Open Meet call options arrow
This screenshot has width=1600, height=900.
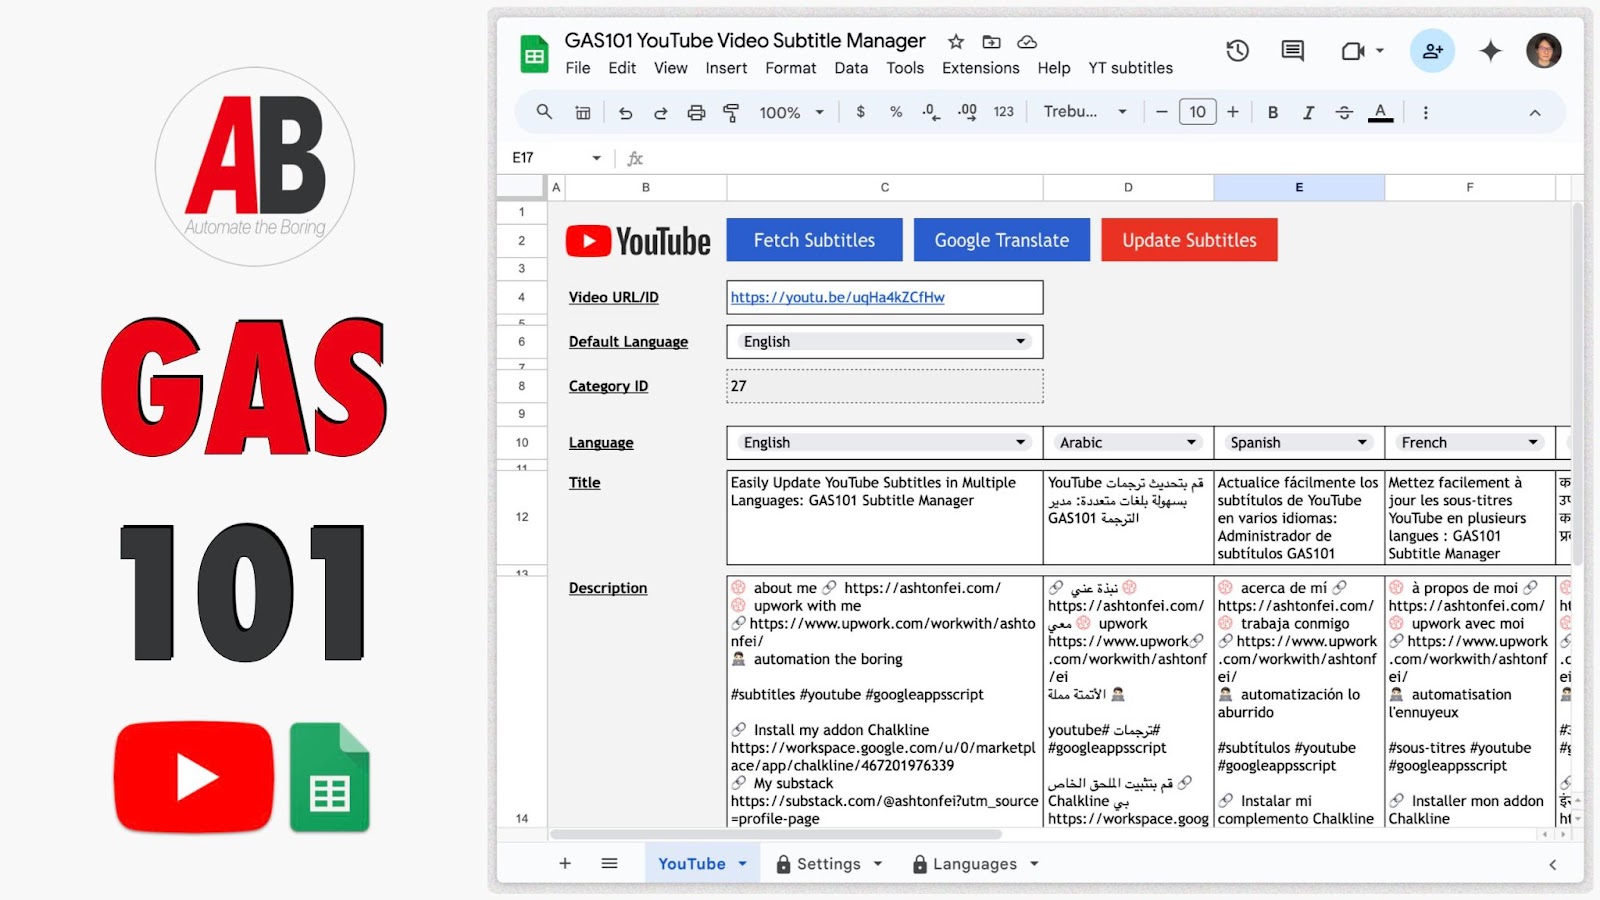click(x=1380, y=50)
